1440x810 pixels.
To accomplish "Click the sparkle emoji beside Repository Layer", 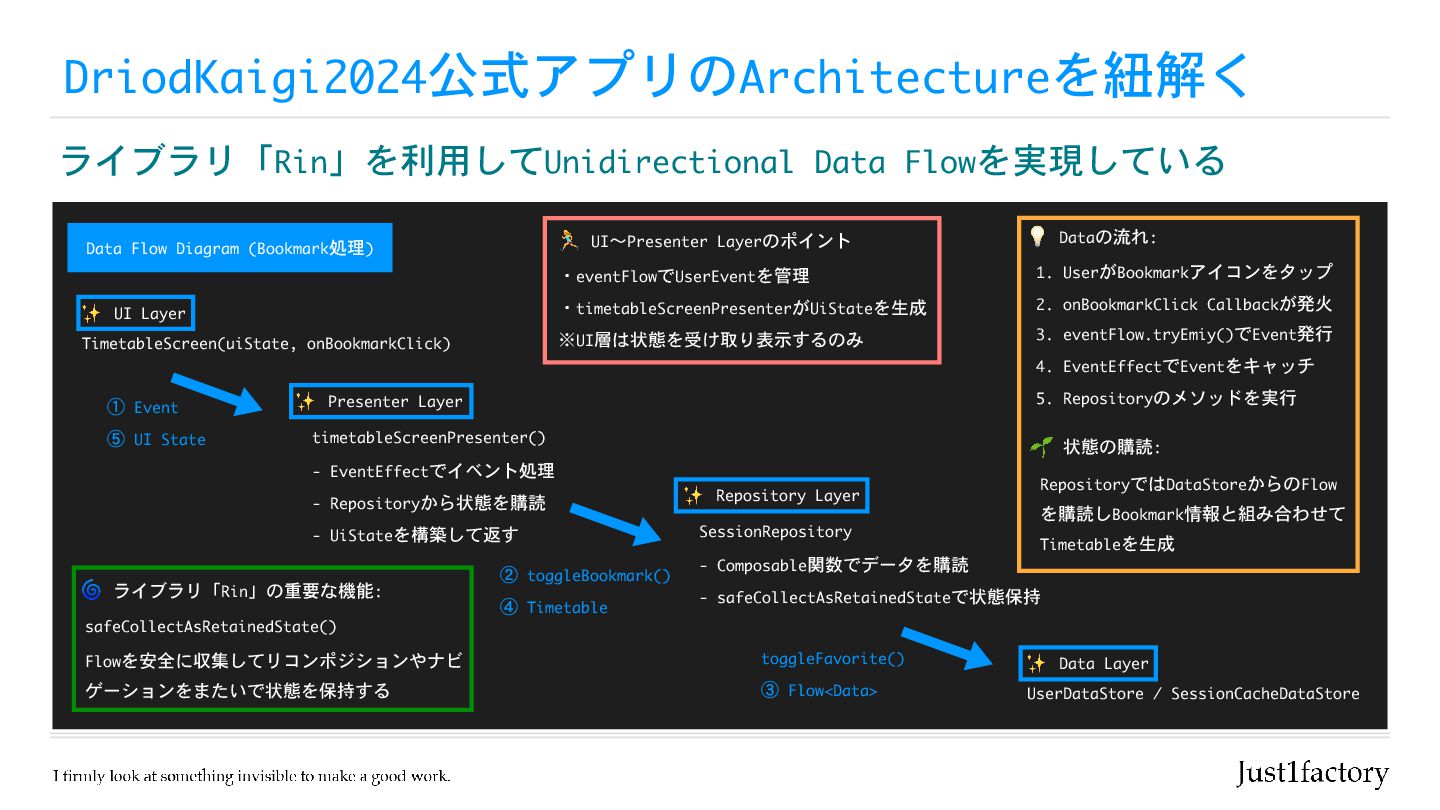I will pos(693,495).
